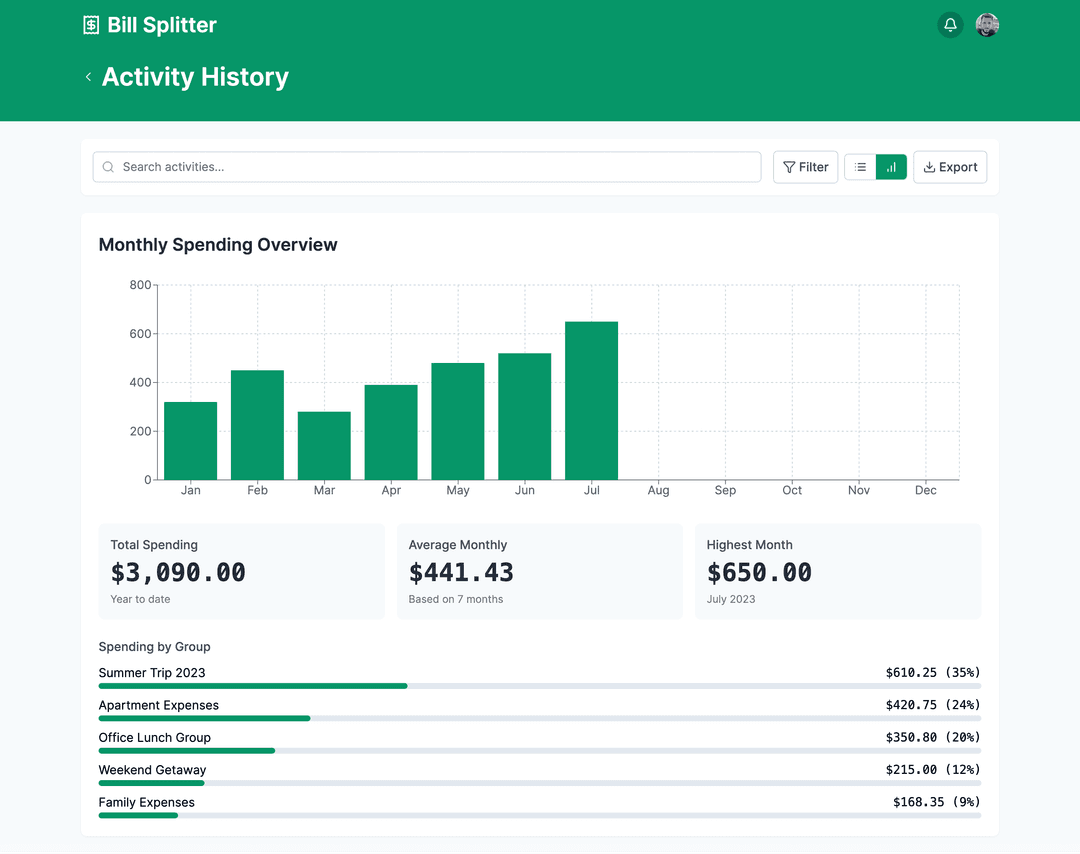
Task: Open the Apartment Expenses group
Action: click(x=158, y=705)
